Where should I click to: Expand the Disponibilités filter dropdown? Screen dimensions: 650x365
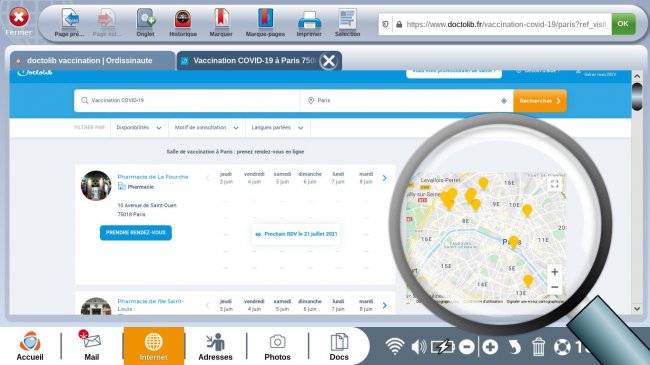[139, 128]
